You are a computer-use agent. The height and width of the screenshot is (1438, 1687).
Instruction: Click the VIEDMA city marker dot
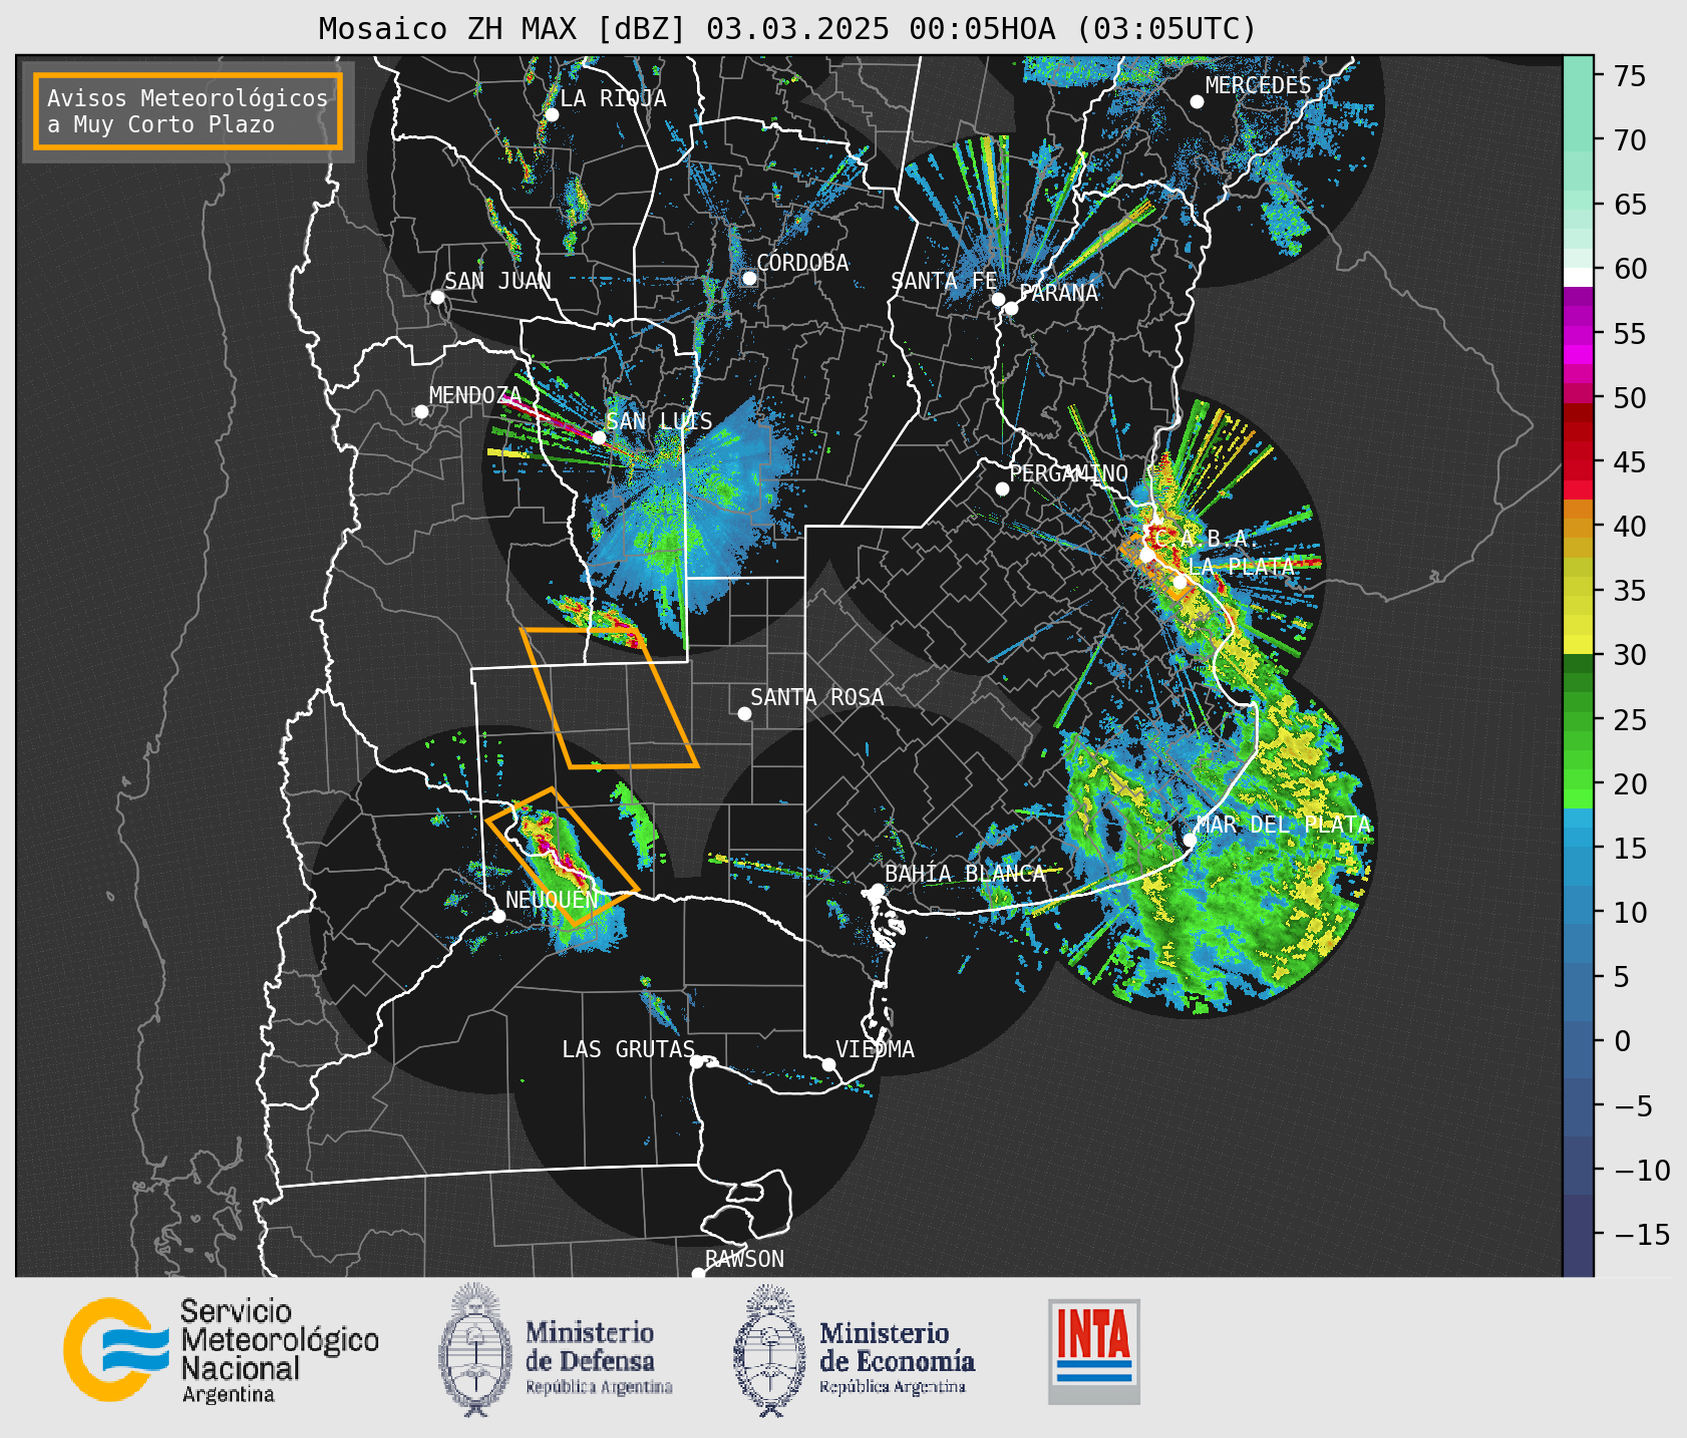829,1064
